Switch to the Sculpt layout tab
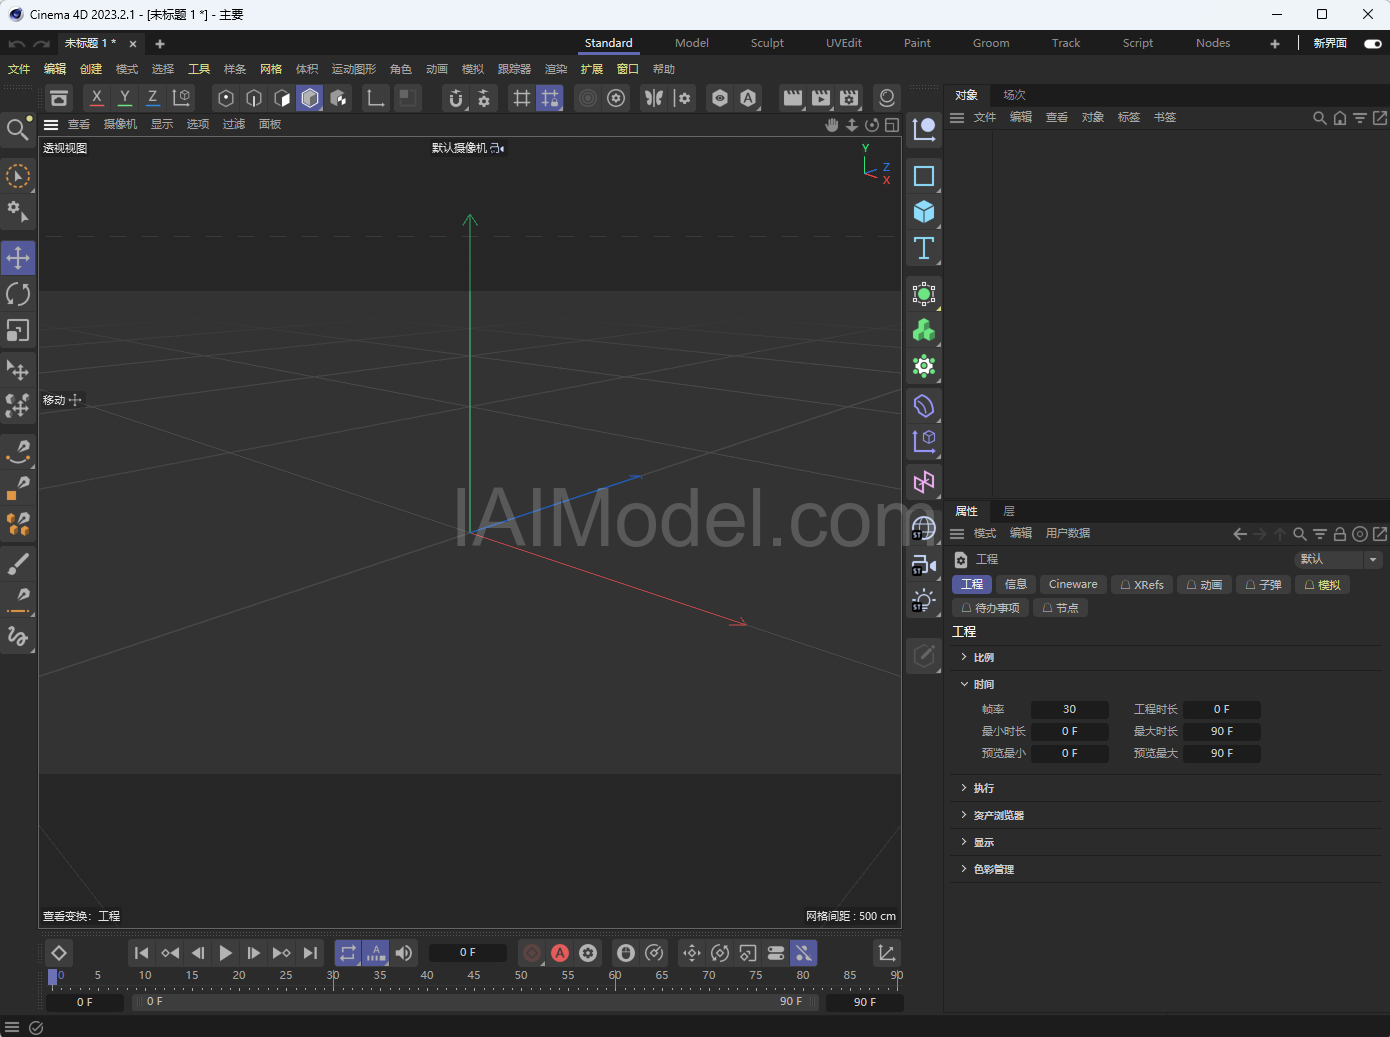The image size is (1390, 1037). (x=767, y=43)
